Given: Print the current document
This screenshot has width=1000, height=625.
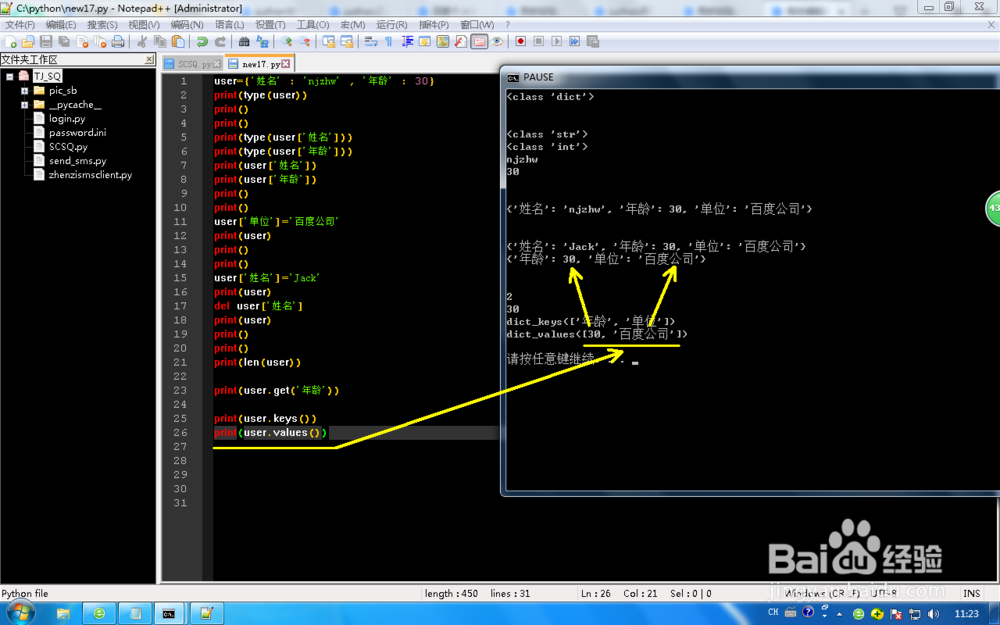Looking at the screenshot, I should (x=117, y=41).
